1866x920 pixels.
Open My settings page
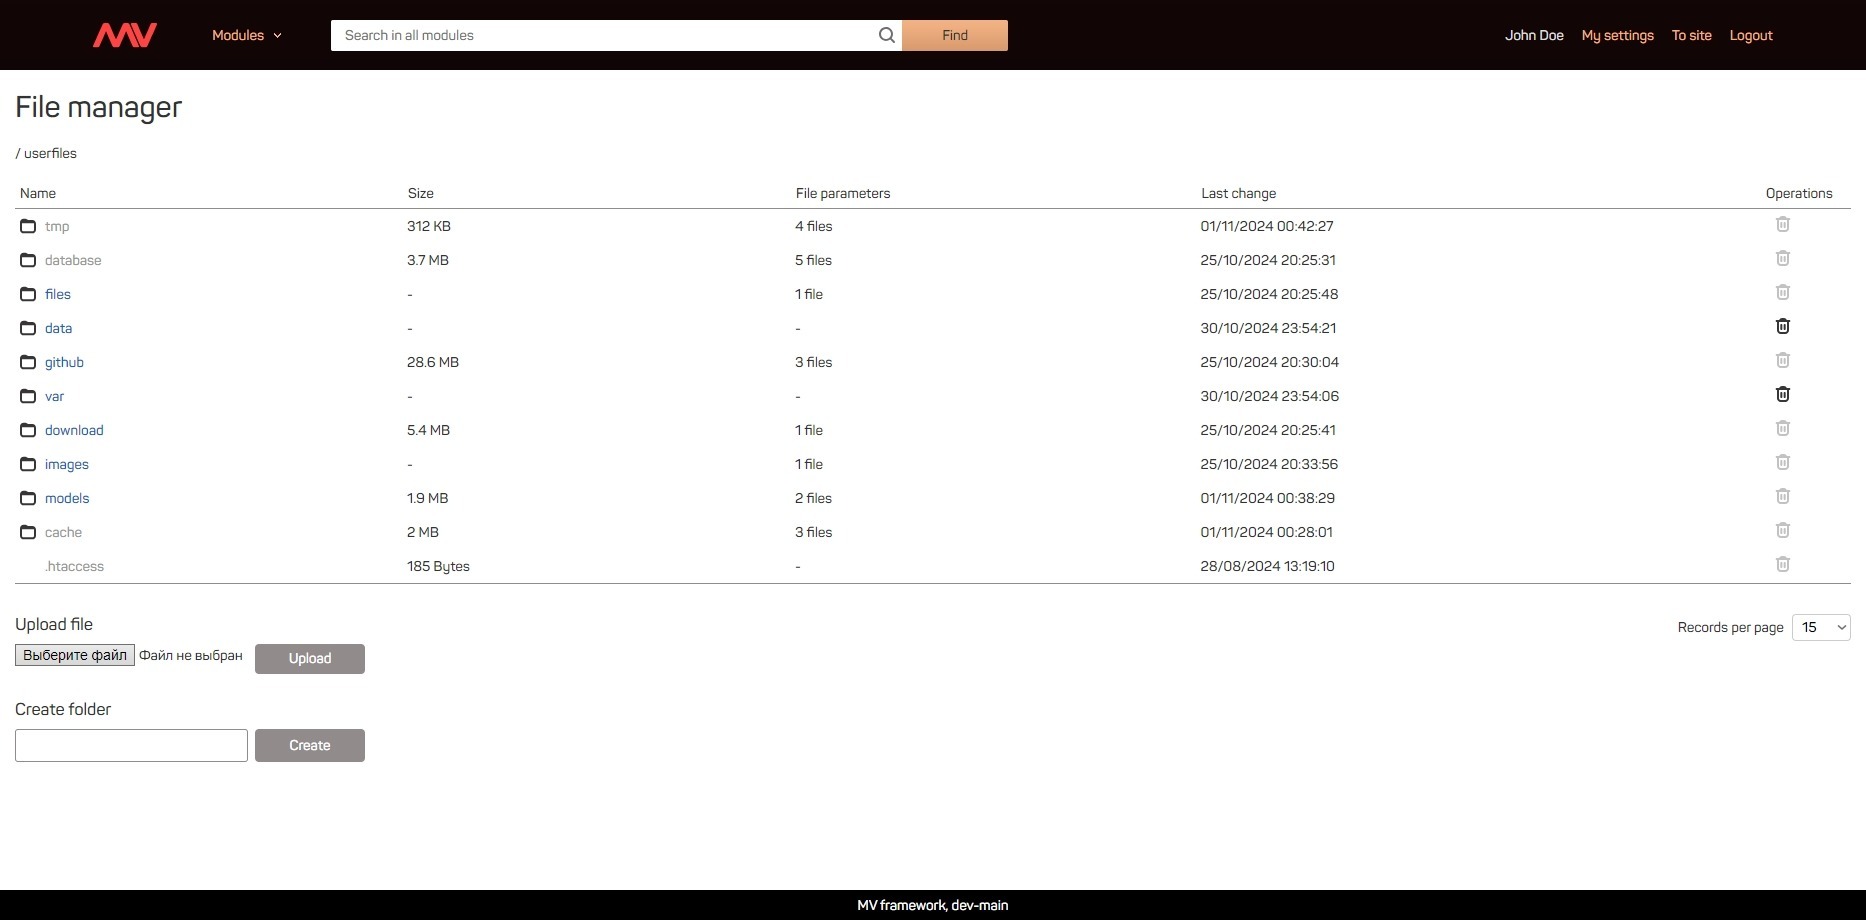[1617, 35]
